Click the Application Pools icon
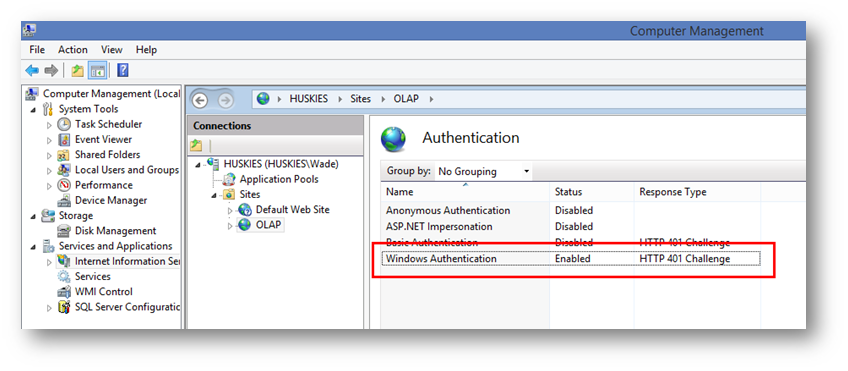The image size is (848, 371). (229, 180)
